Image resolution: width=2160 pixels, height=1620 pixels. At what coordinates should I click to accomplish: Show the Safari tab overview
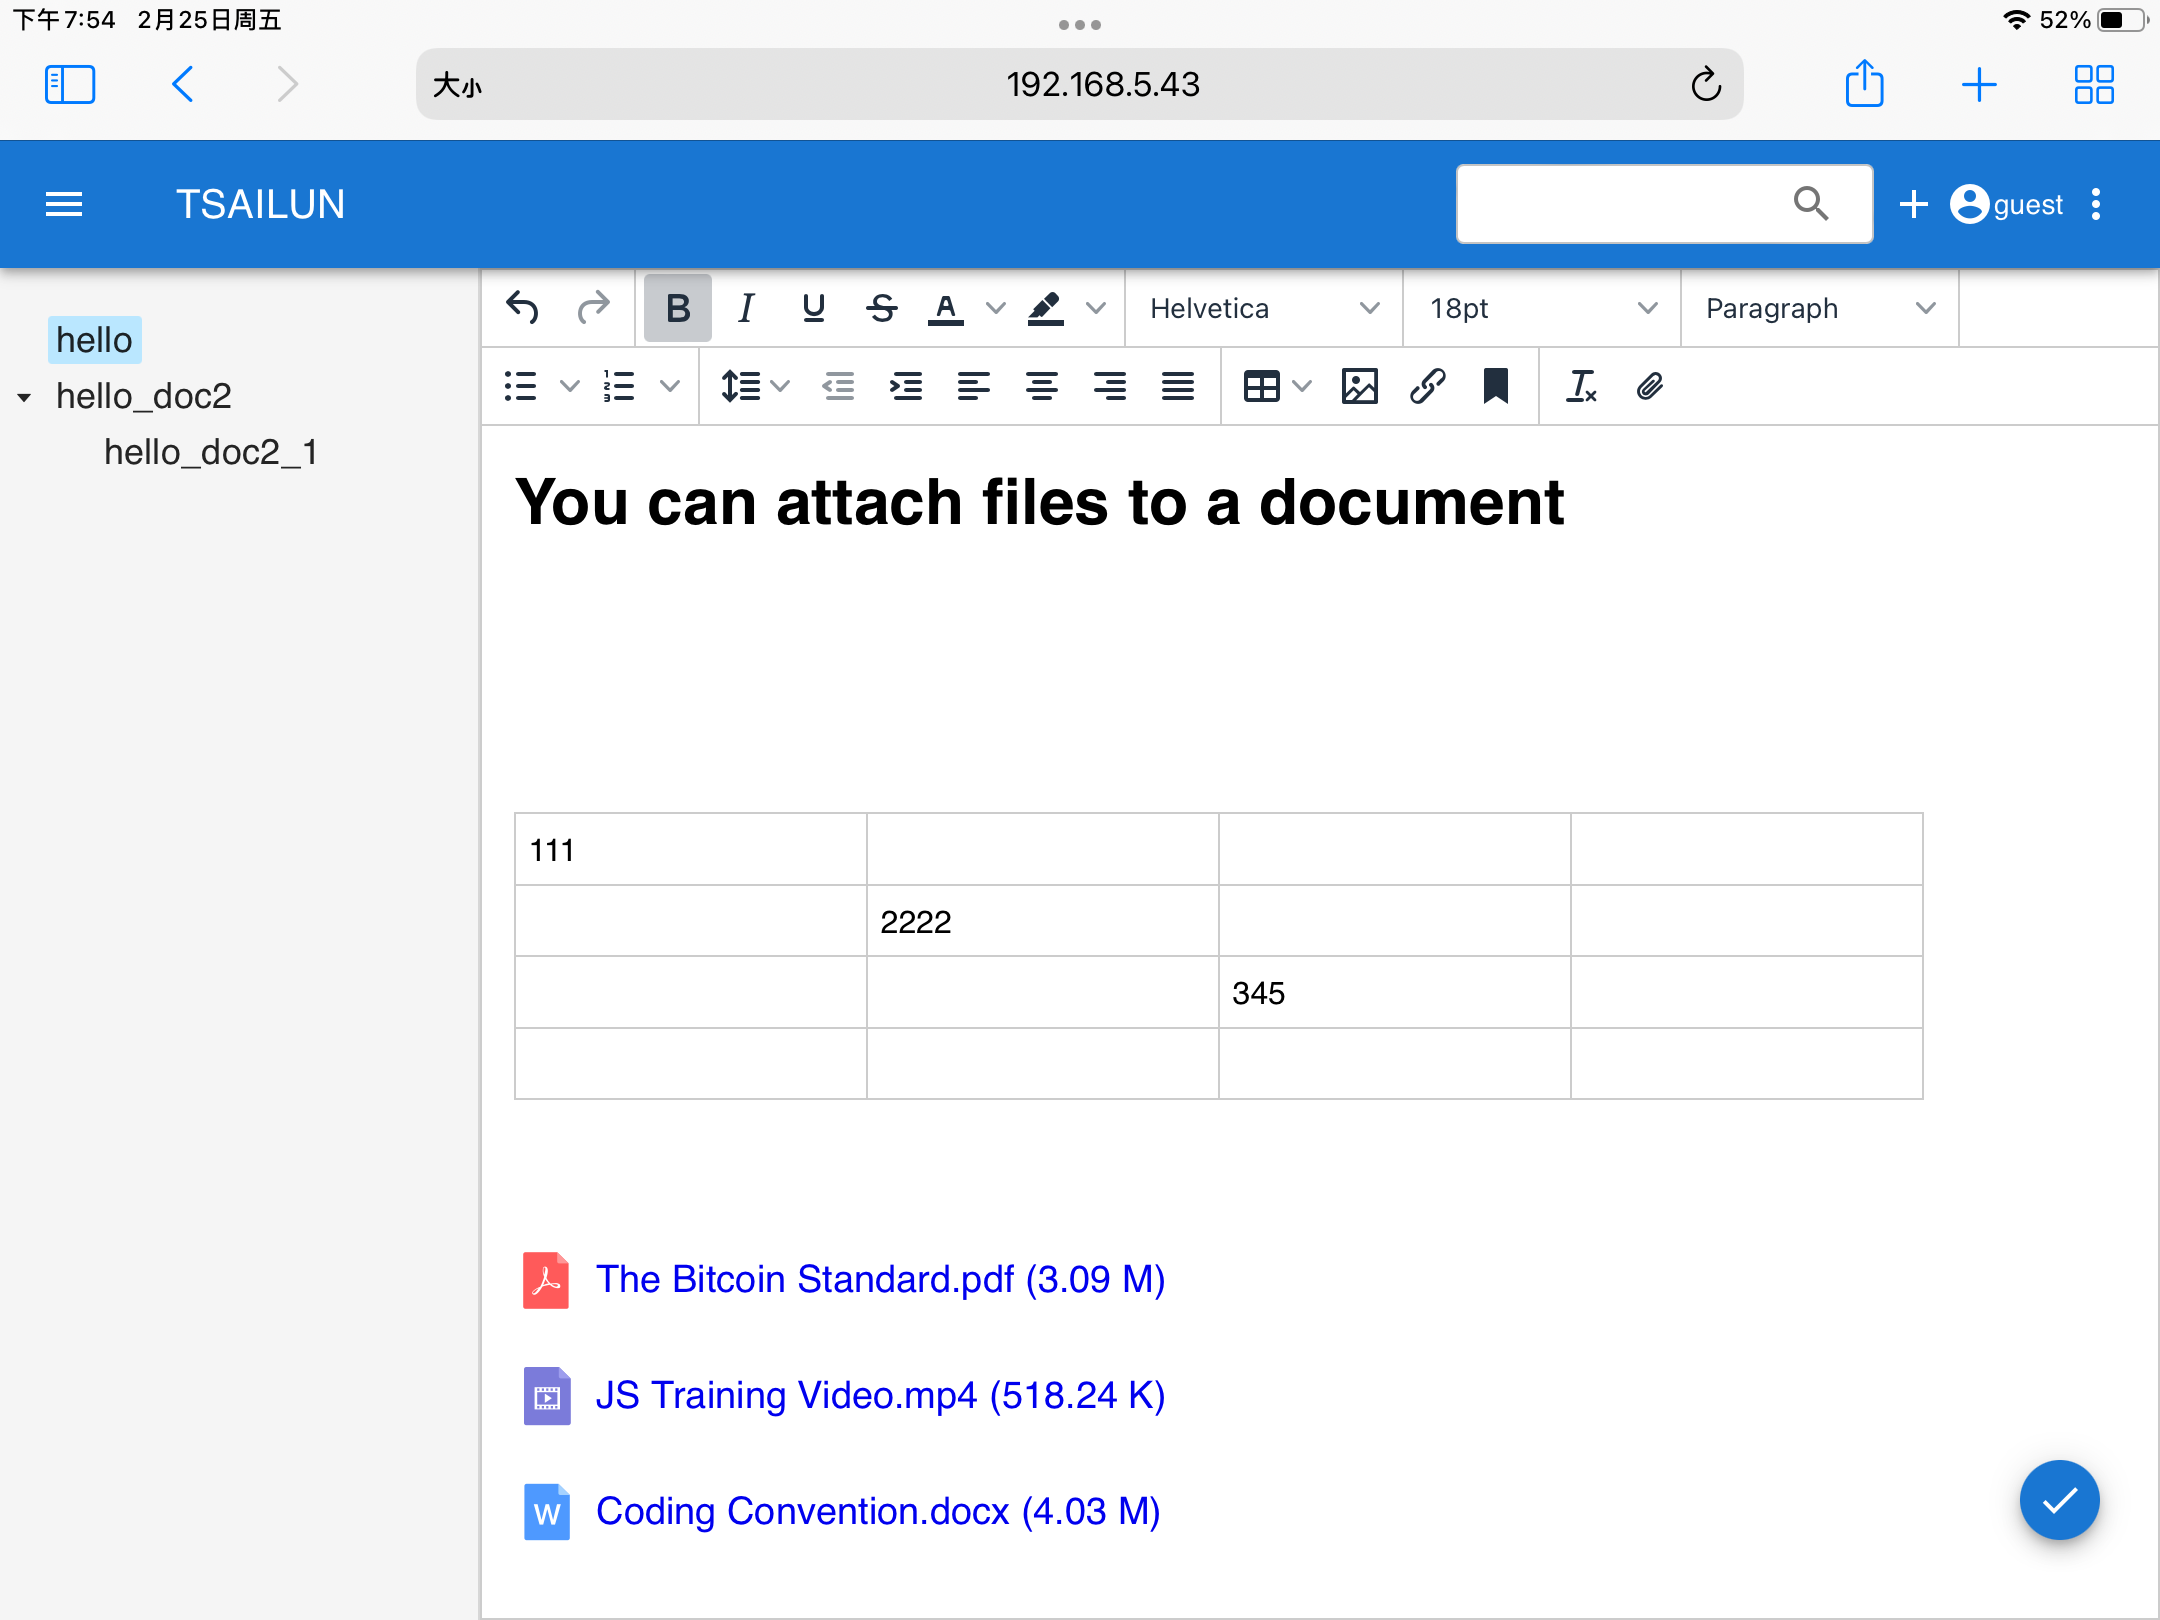coord(2094,84)
